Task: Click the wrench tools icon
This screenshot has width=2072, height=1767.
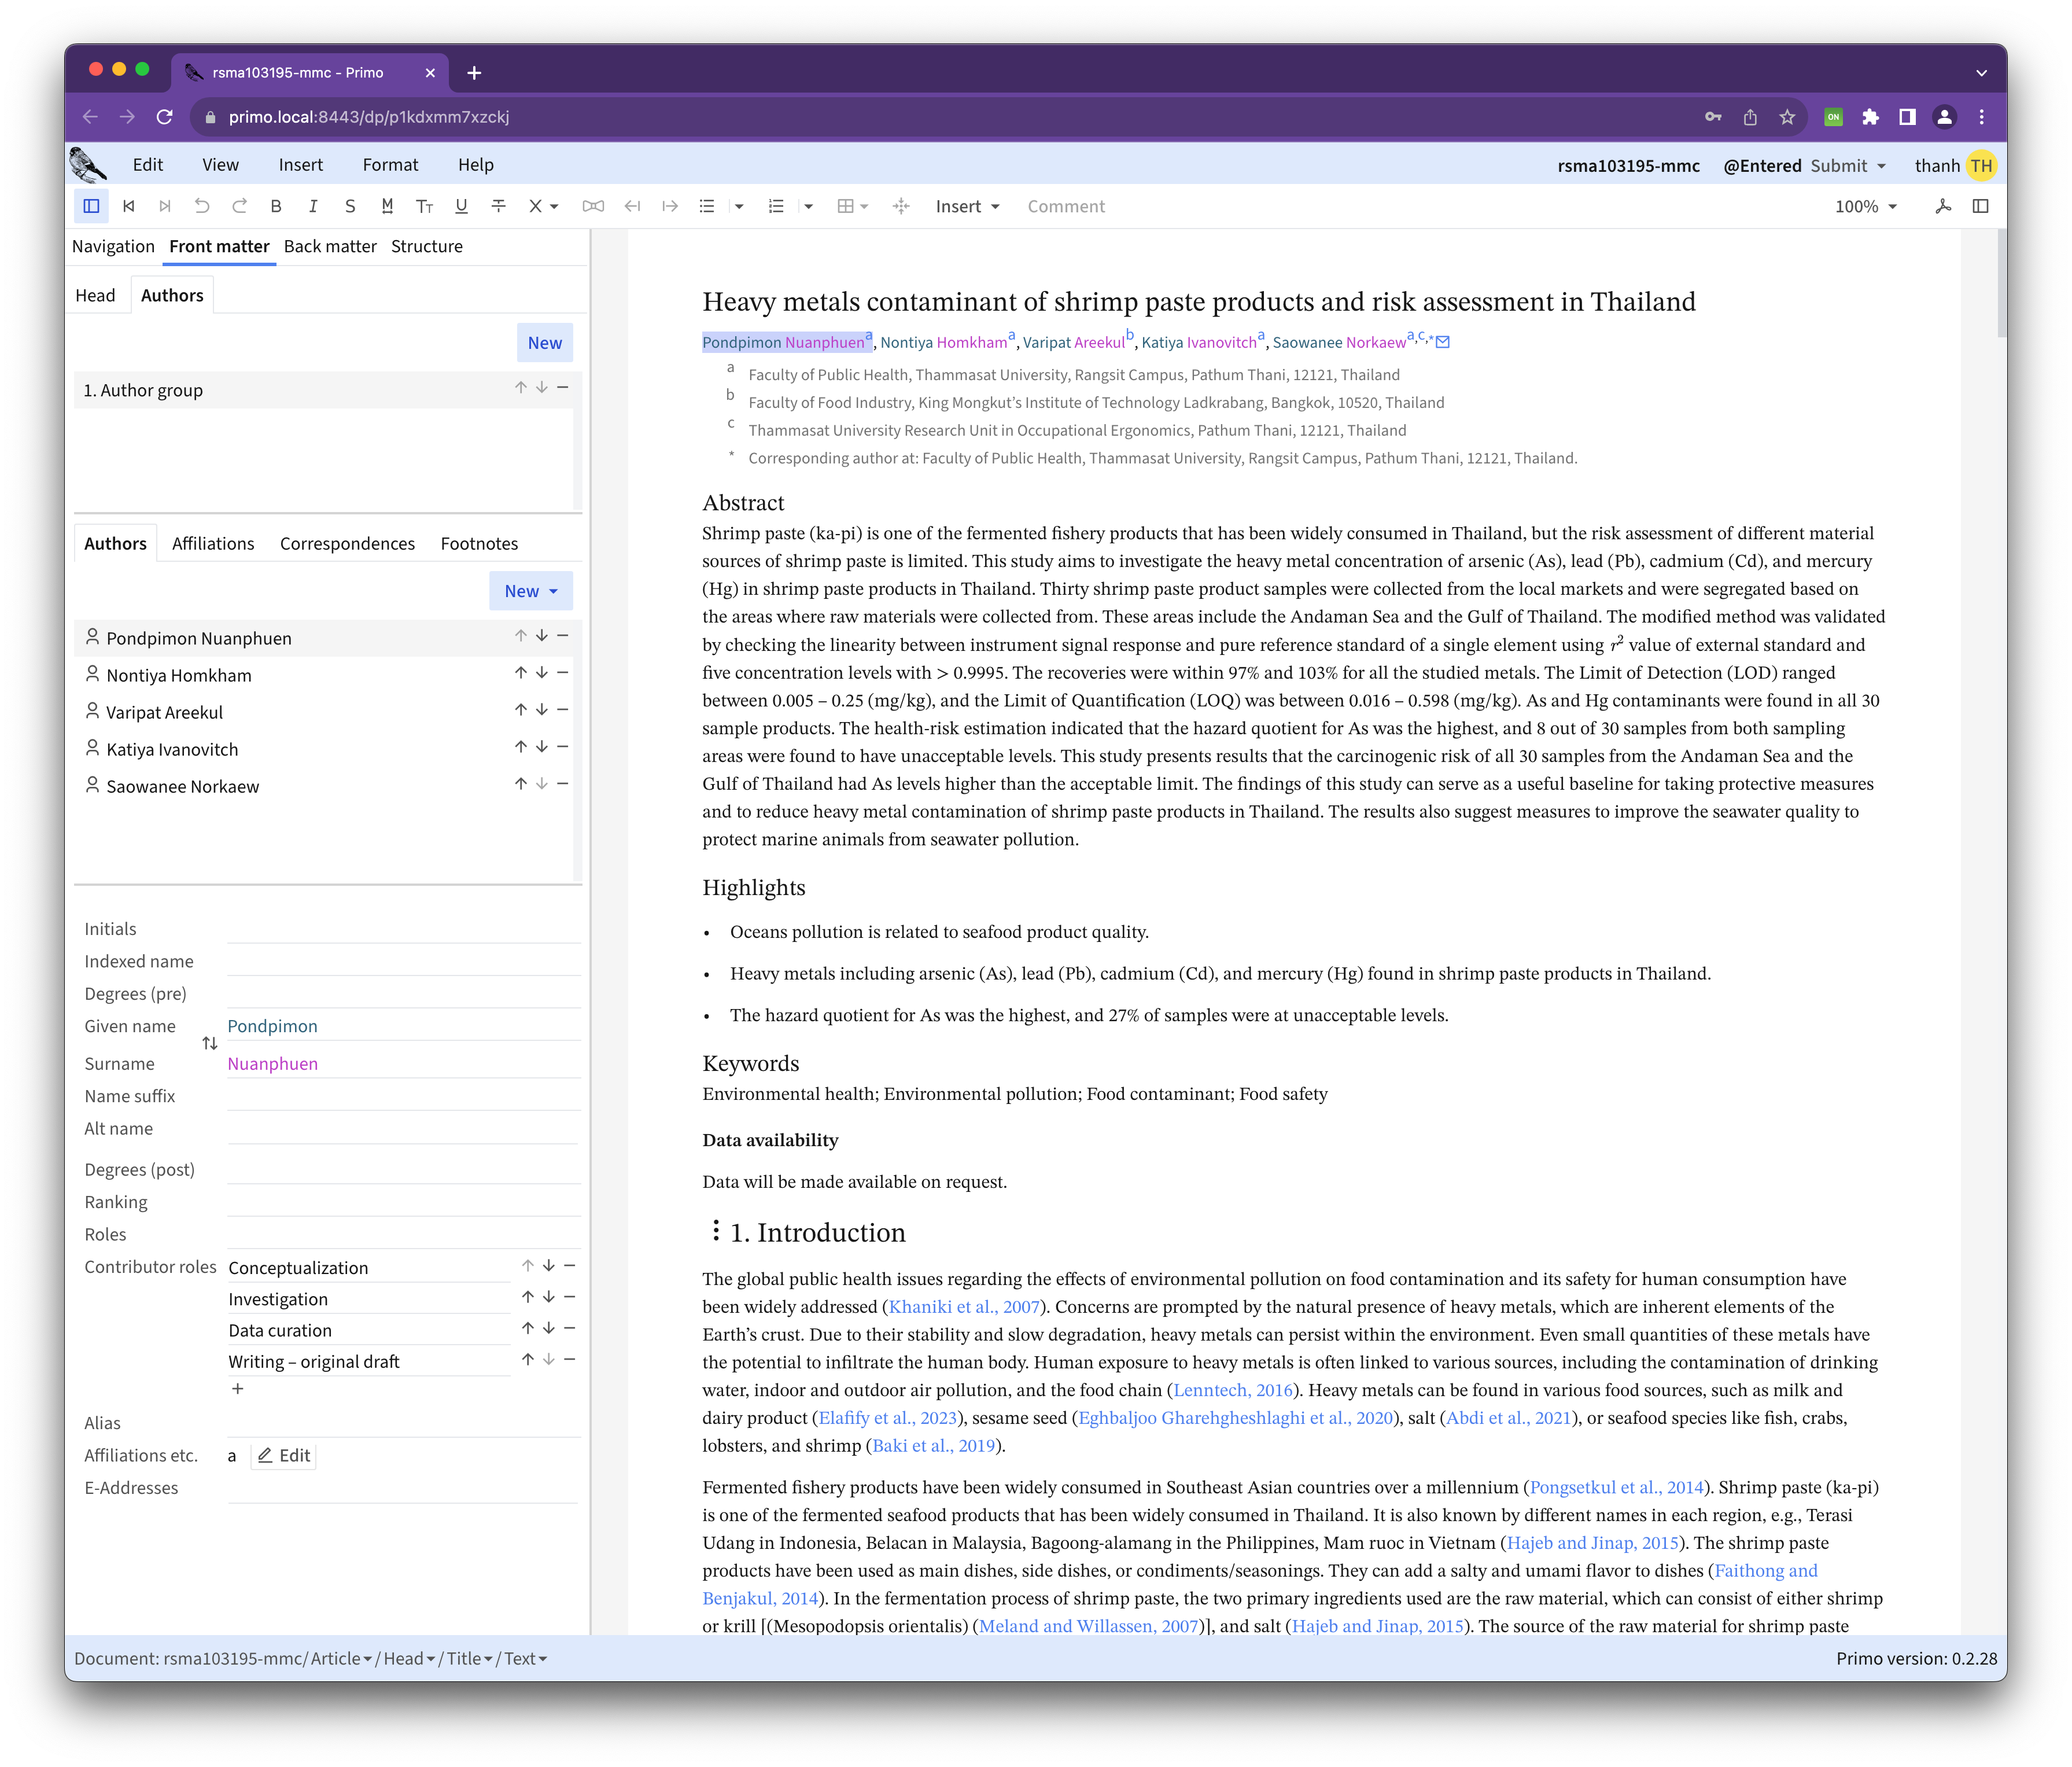Action: (x=1943, y=206)
